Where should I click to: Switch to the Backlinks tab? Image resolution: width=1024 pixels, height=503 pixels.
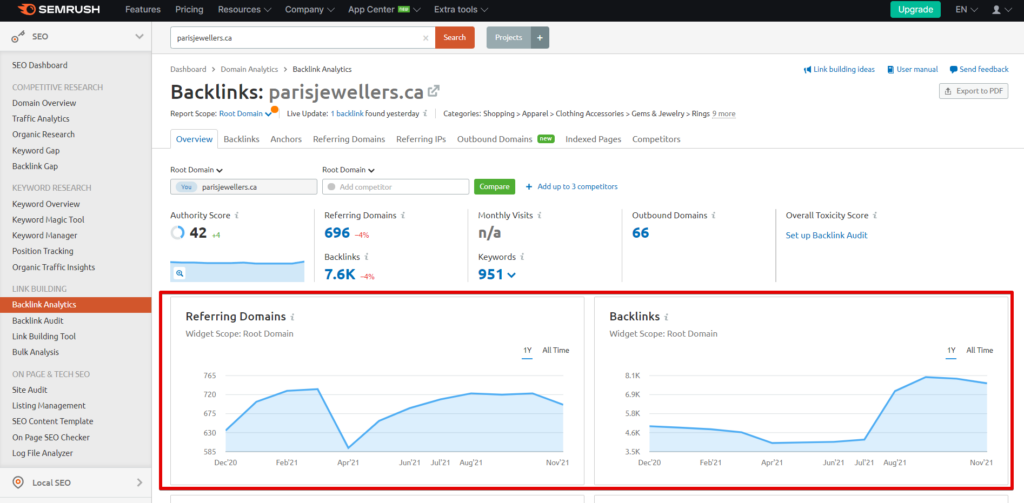point(241,139)
